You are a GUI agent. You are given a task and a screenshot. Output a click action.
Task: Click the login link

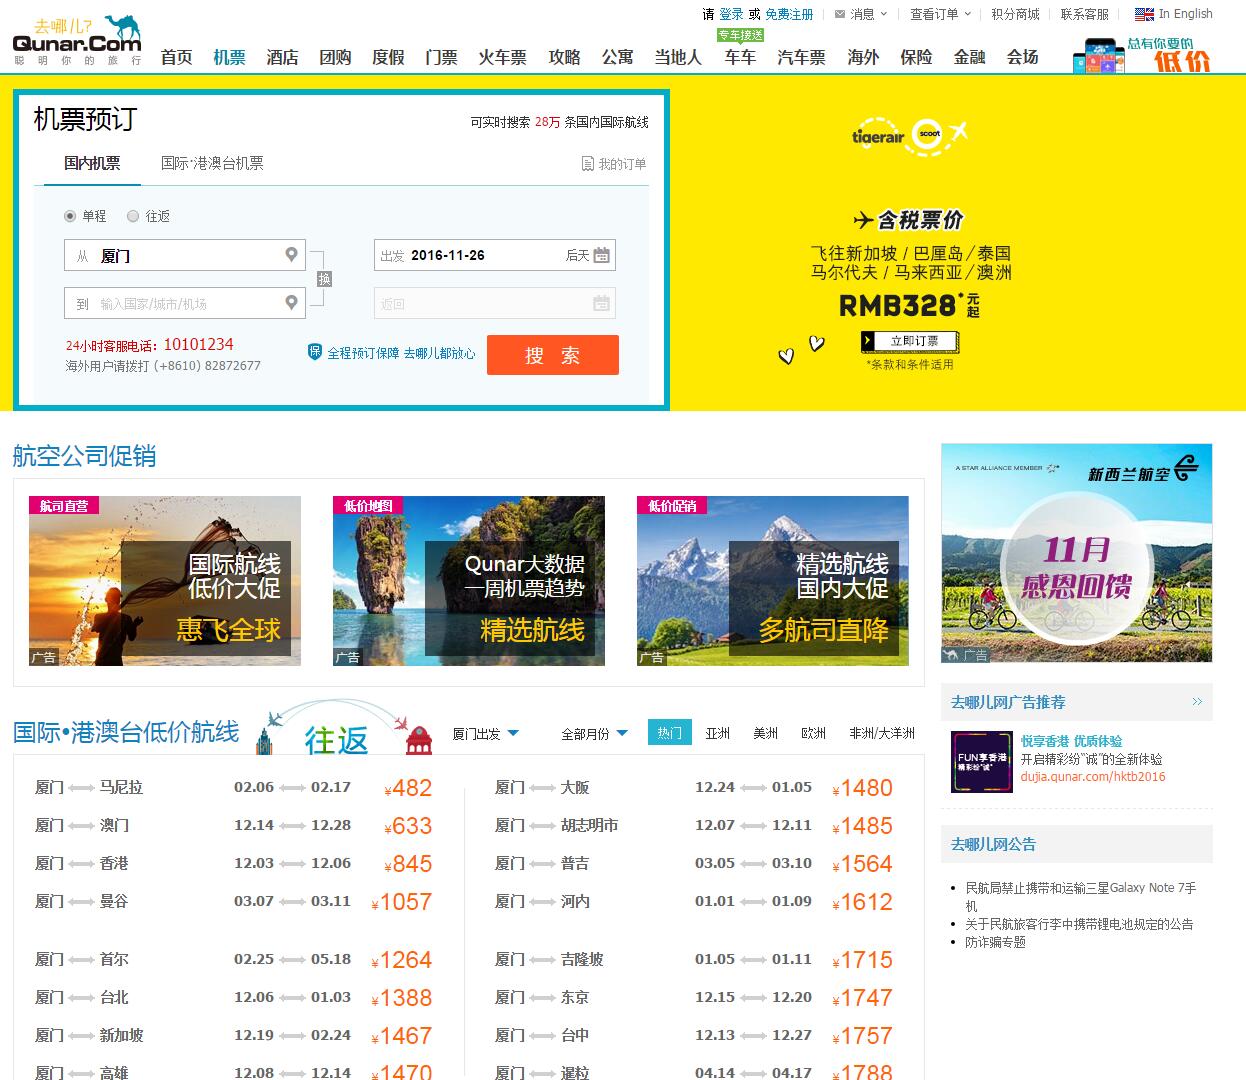pyautogui.click(x=732, y=14)
